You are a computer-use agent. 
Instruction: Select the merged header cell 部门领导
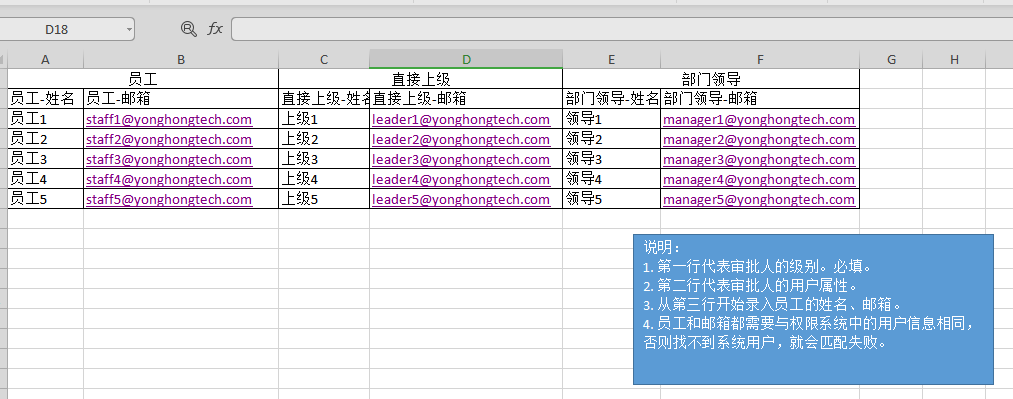tap(711, 79)
